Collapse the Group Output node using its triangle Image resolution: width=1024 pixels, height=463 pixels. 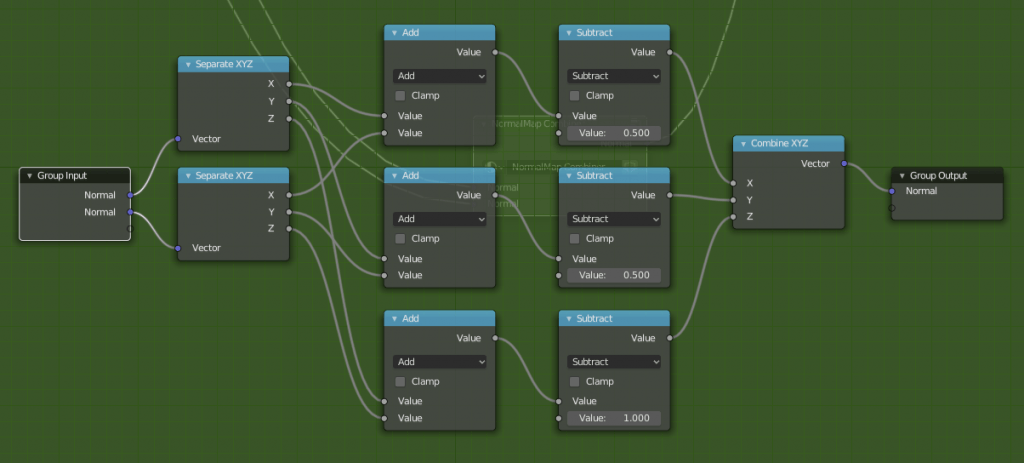(x=903, y=176)
